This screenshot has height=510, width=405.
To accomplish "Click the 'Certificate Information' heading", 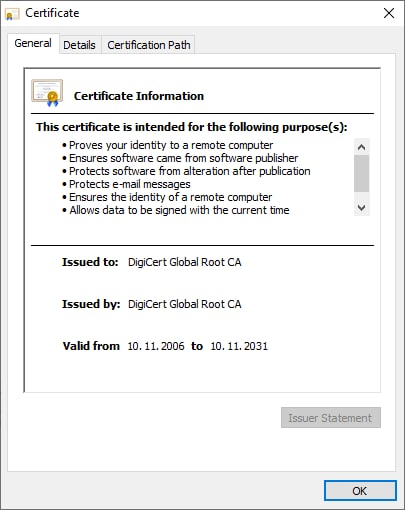I will click(x=139, y=96).
